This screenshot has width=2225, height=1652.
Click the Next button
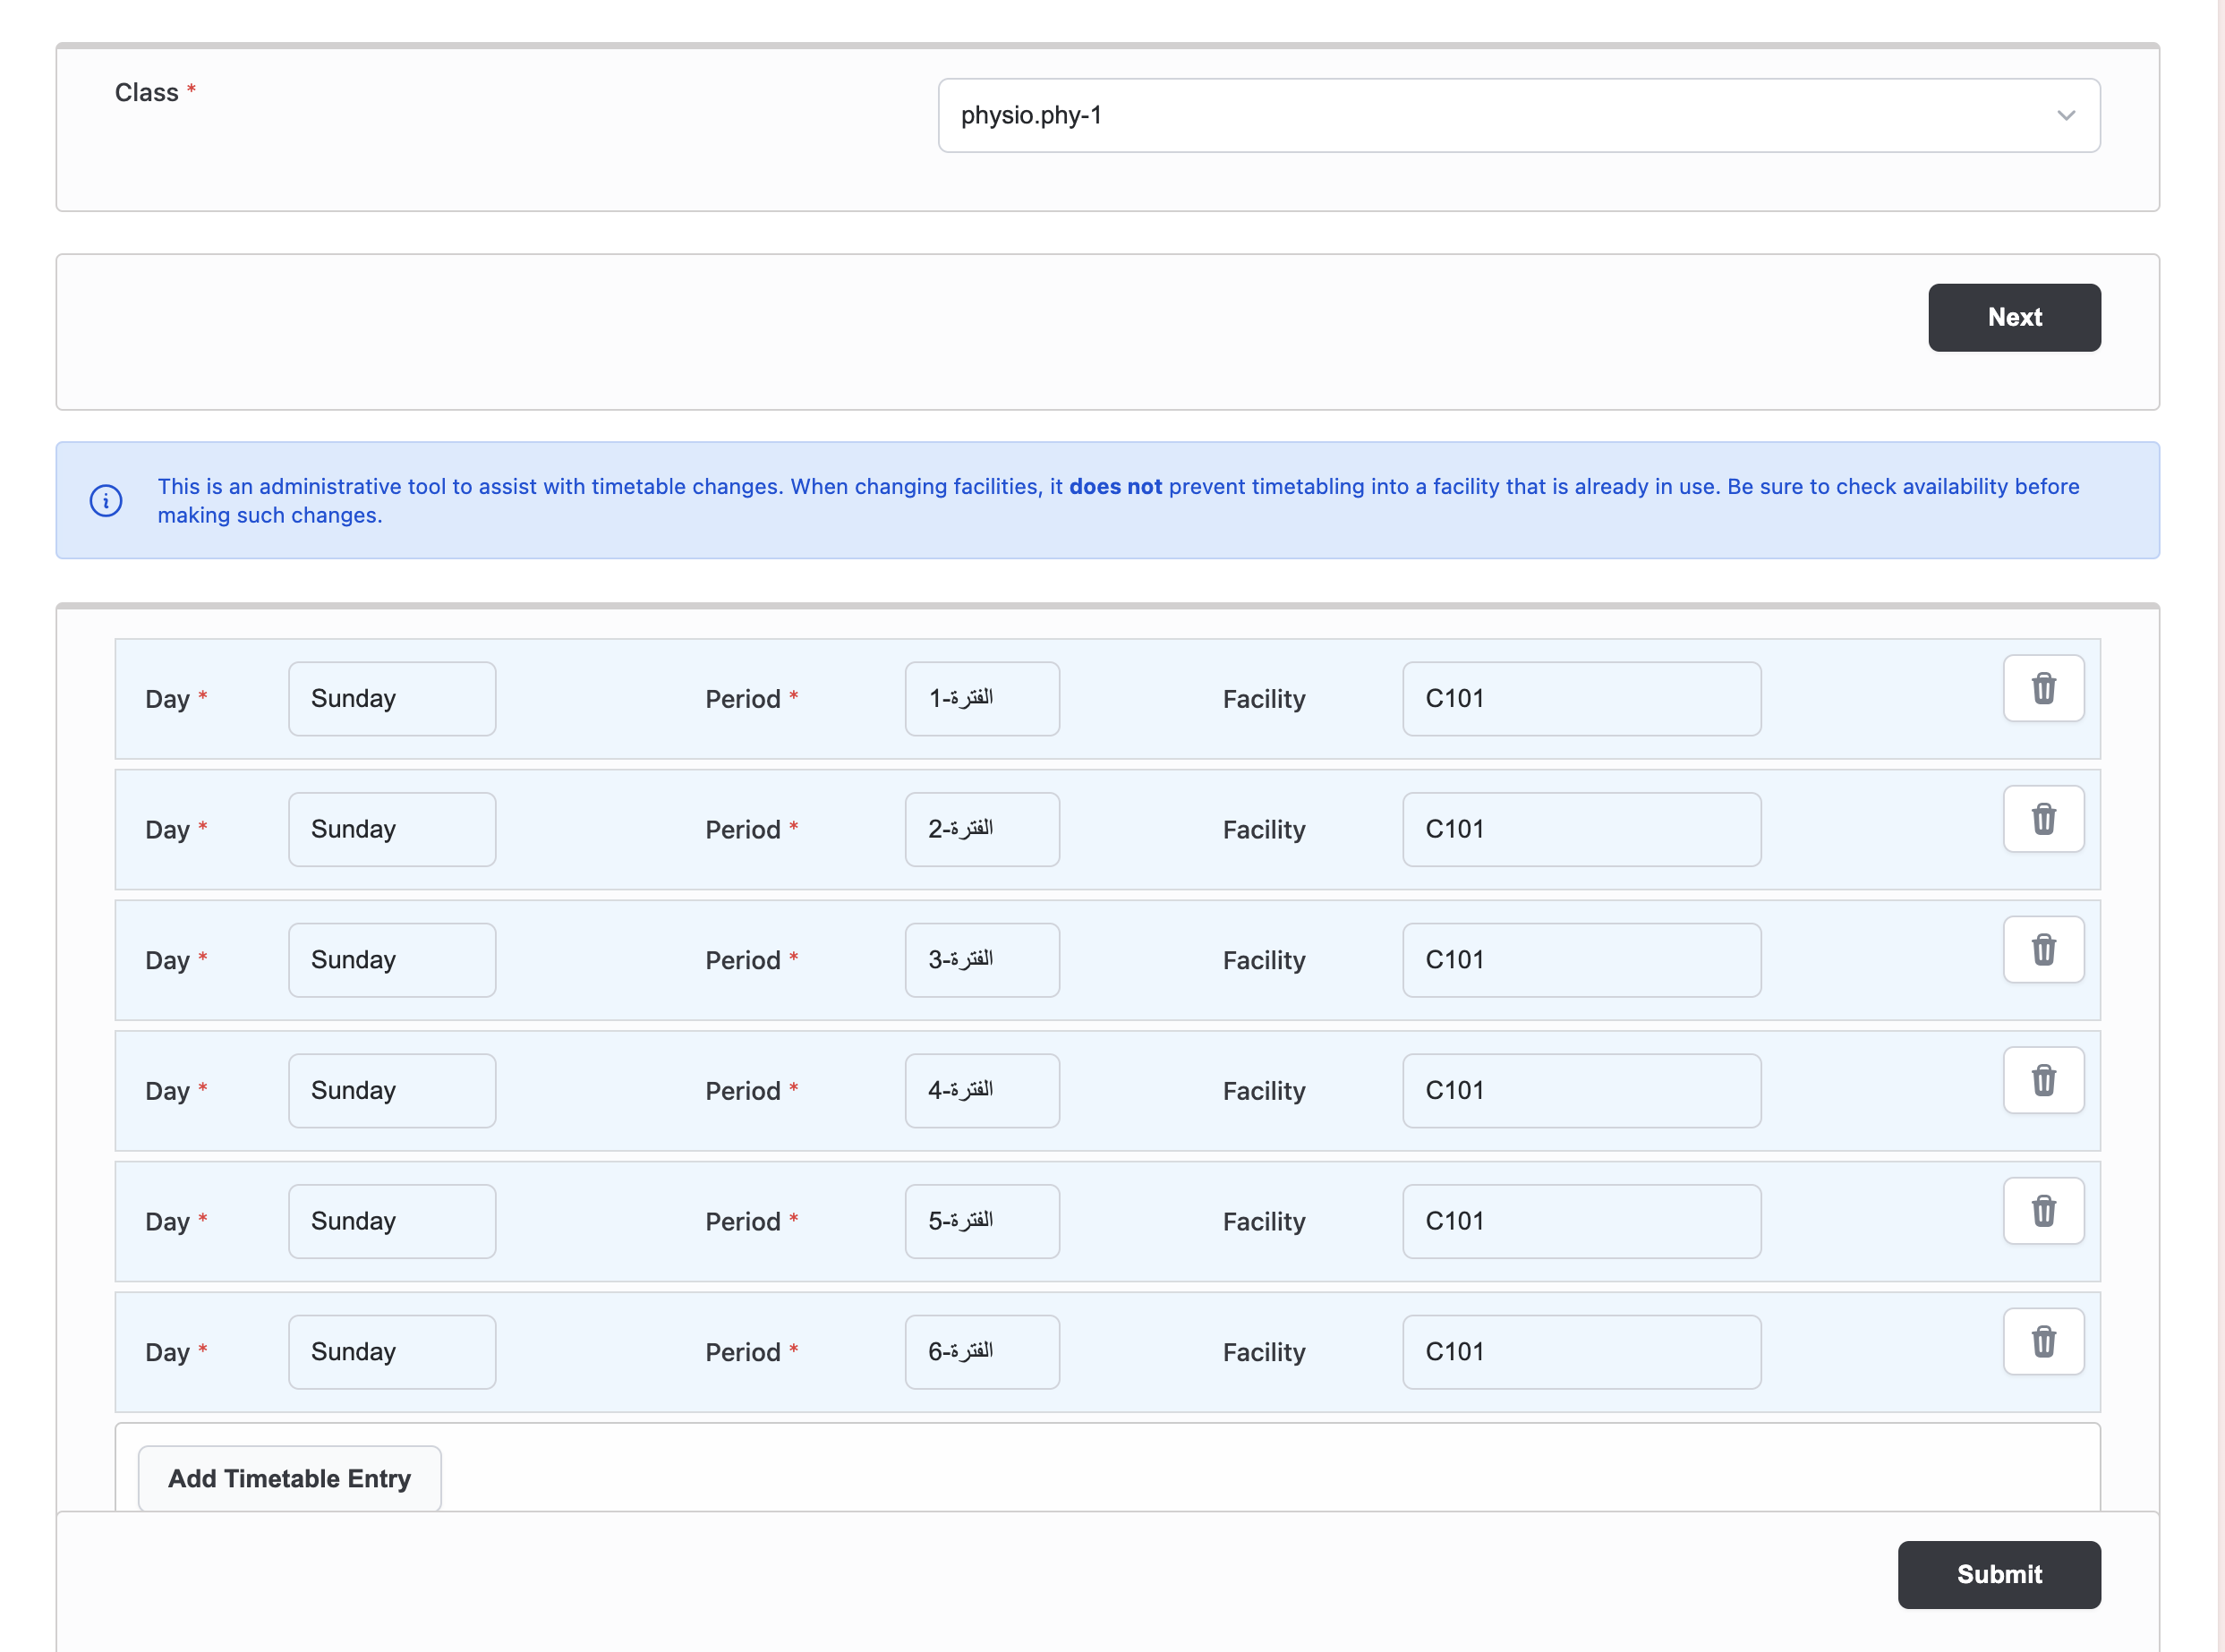[x=2014, y=318]
